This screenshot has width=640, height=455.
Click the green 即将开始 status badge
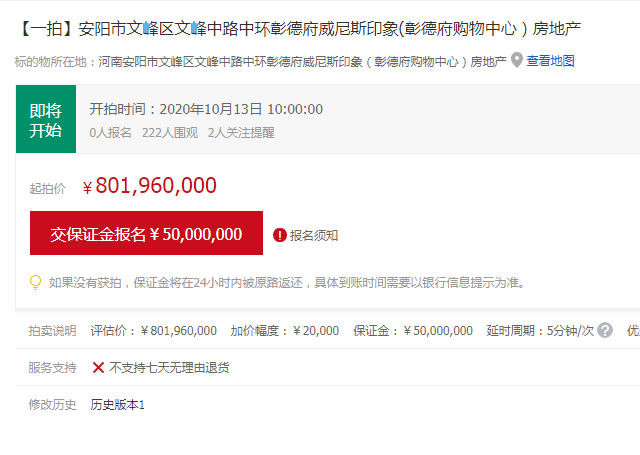tap(46, 119)
